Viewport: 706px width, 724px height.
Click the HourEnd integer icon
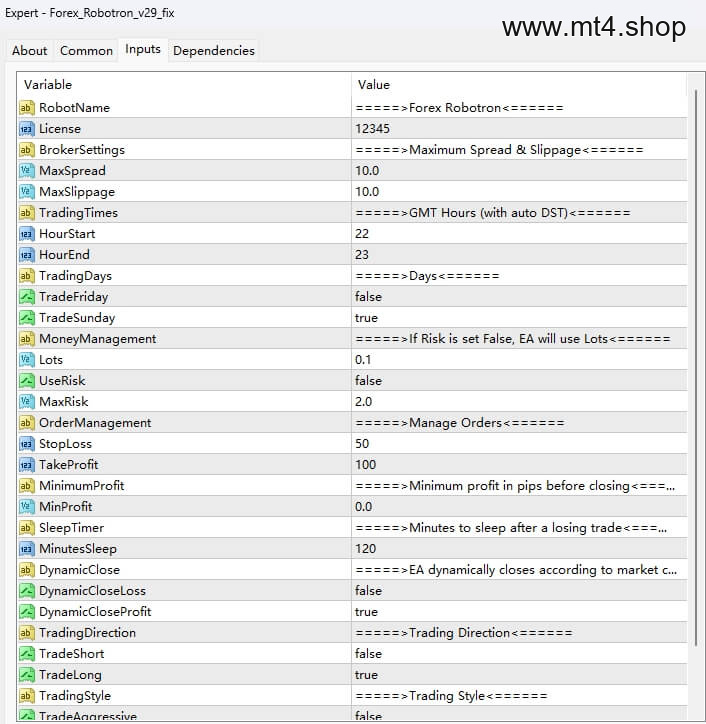[x=27, y=255]
